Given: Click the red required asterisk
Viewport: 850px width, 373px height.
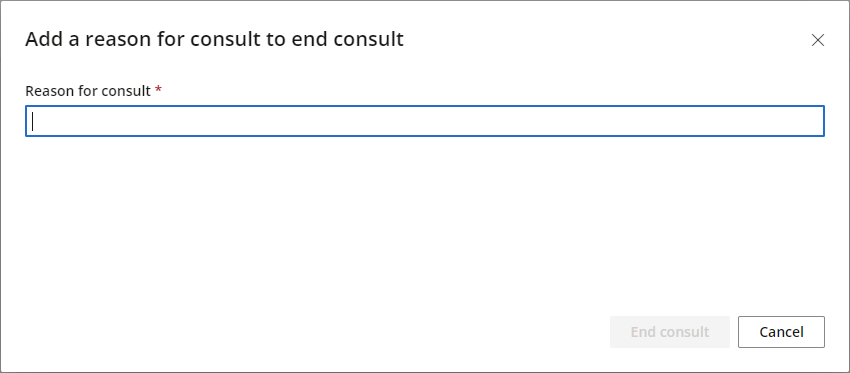Looking at the screenshot, I should coord(158,89).
